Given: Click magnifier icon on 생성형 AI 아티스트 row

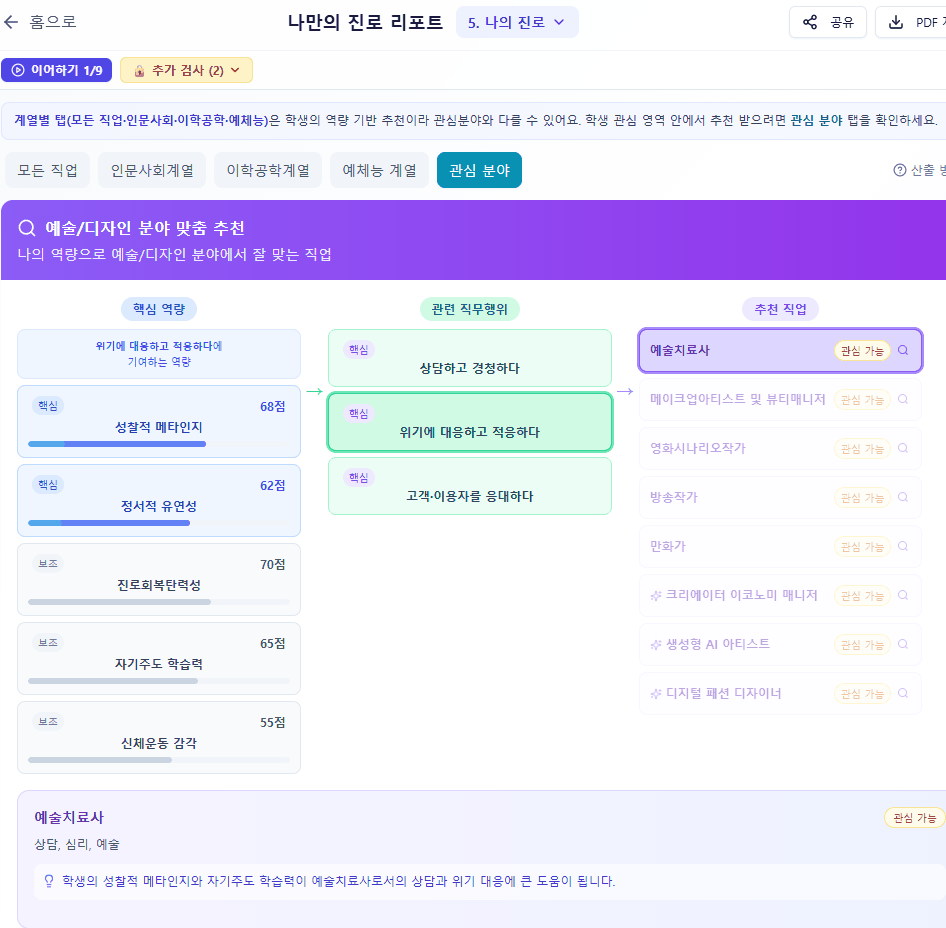Looking at the screenshot, I should [903, 644].
